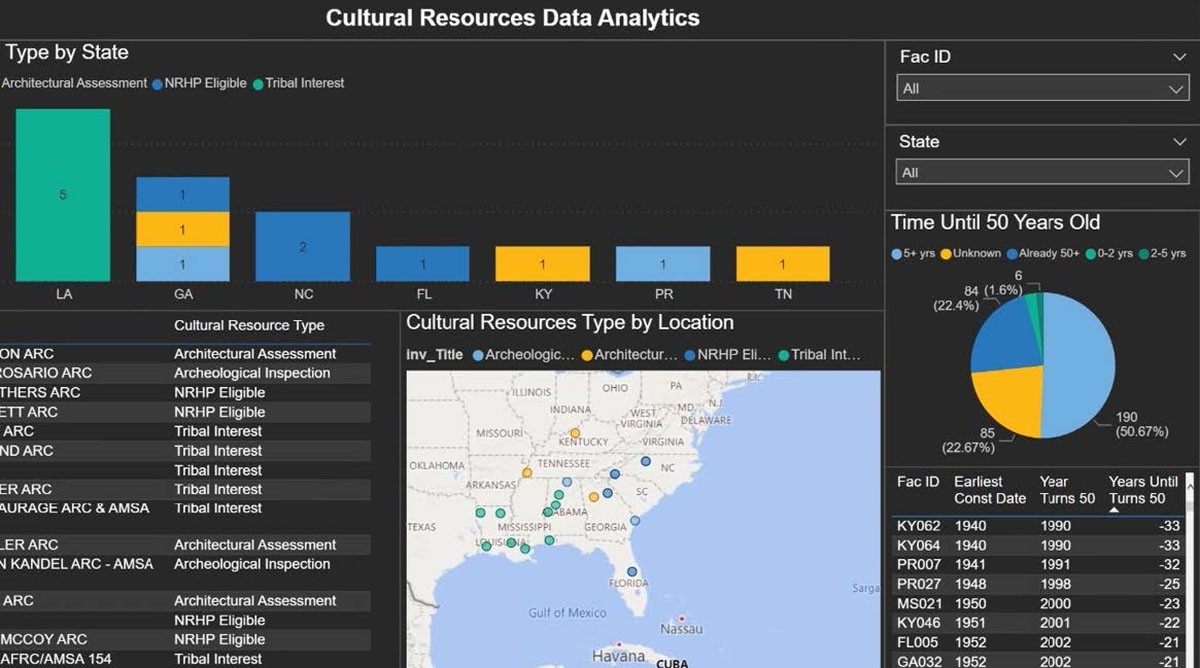Collapse the Fac ID slicer header chevron
This screenshot has width=1200, height=668.
tap(1179, 58)
